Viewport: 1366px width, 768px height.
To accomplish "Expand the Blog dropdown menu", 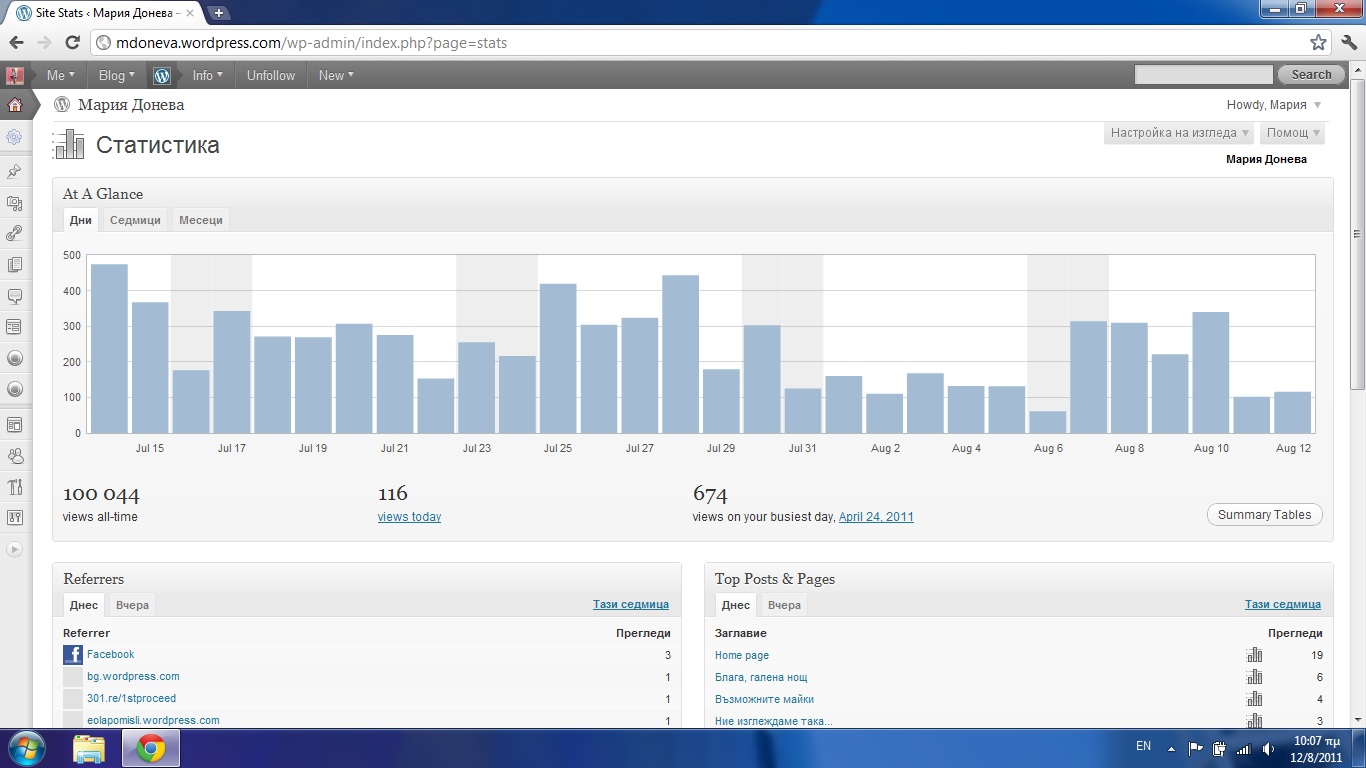I will [x=116, y=75].
